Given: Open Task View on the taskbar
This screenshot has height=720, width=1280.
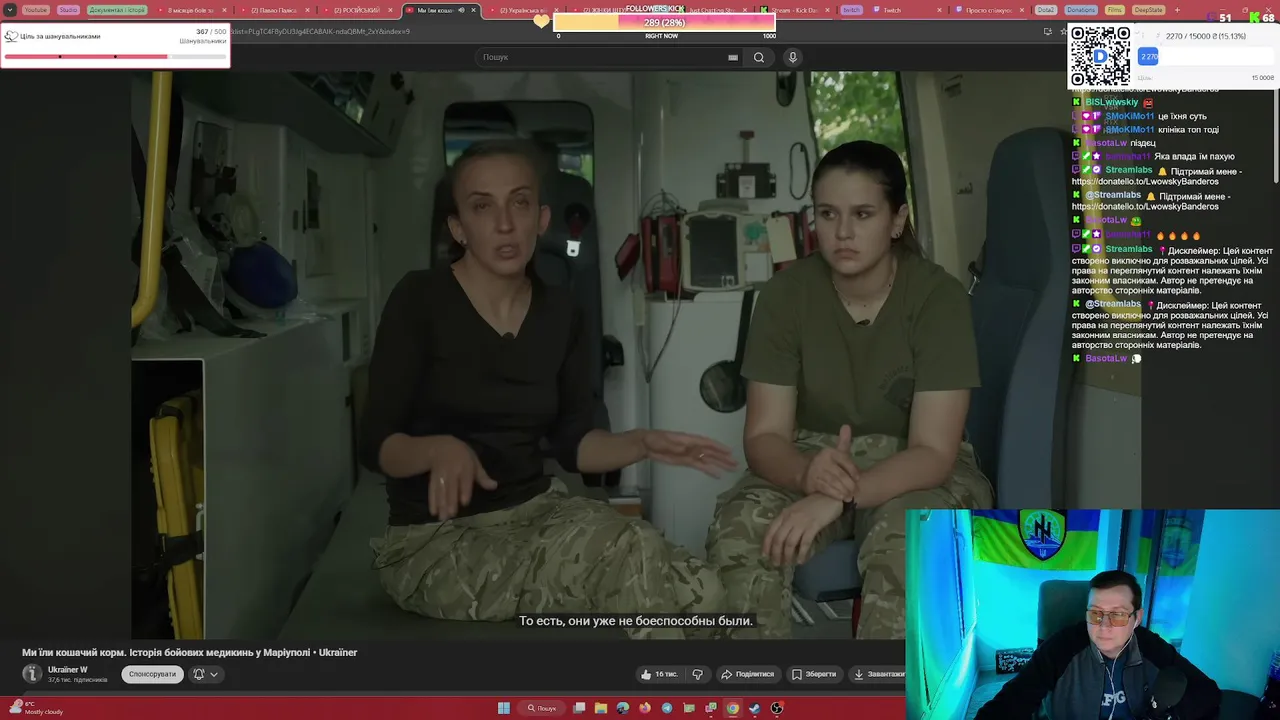Looking at the screenshot, I should coord(579,708).
